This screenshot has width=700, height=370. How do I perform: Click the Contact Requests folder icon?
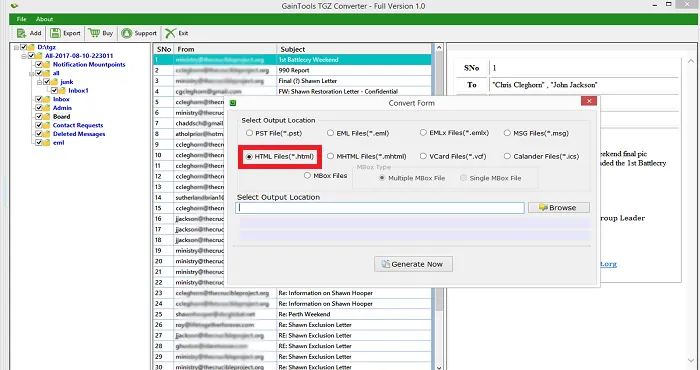46,125
